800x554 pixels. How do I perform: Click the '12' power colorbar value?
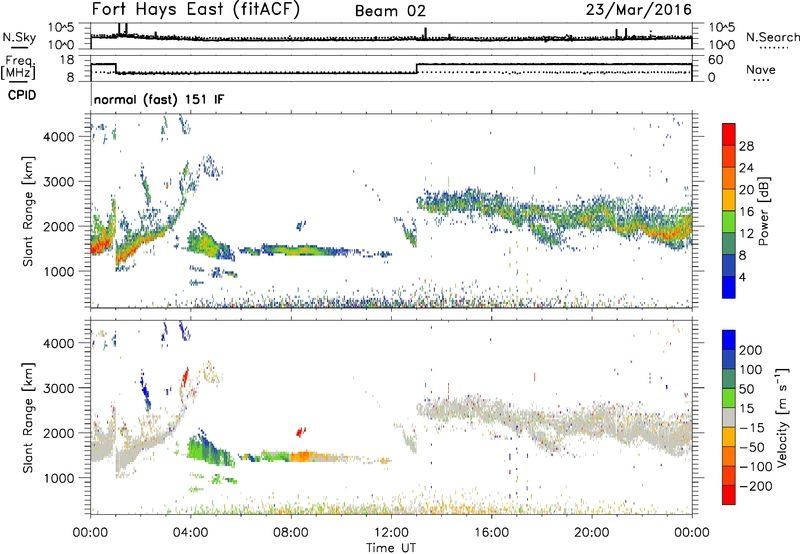746,234
